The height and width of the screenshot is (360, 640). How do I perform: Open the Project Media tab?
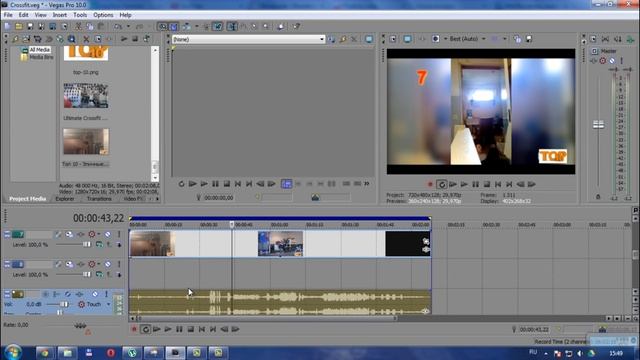coord(27,199)
